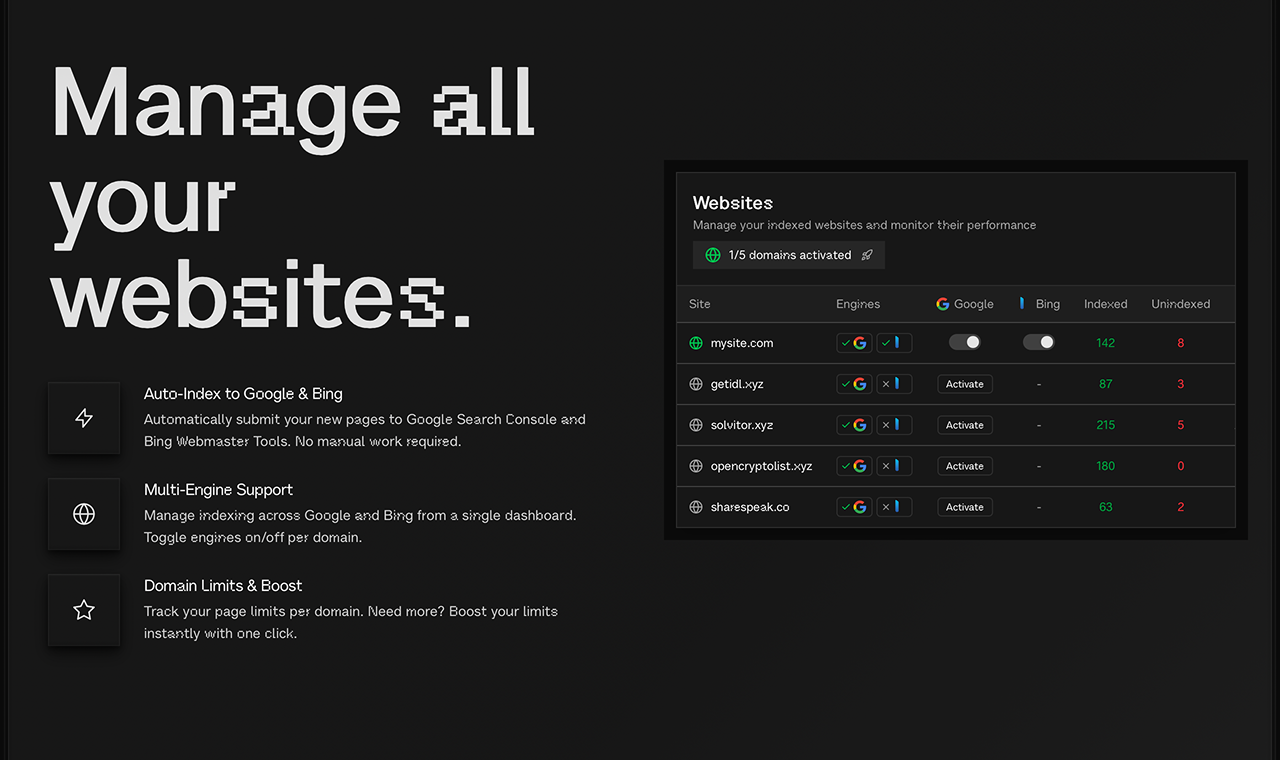Viewport: 1280px width, 760px height.
Task: Click the lightning bolt Auto-Index icon
Action: point(84,418)
